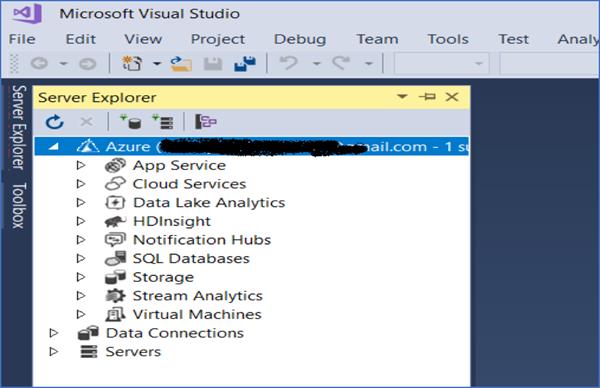Viewport: 600px width, 388px height.
Task: Click the Save single-disk icon
Action: (x=213, y=63)
